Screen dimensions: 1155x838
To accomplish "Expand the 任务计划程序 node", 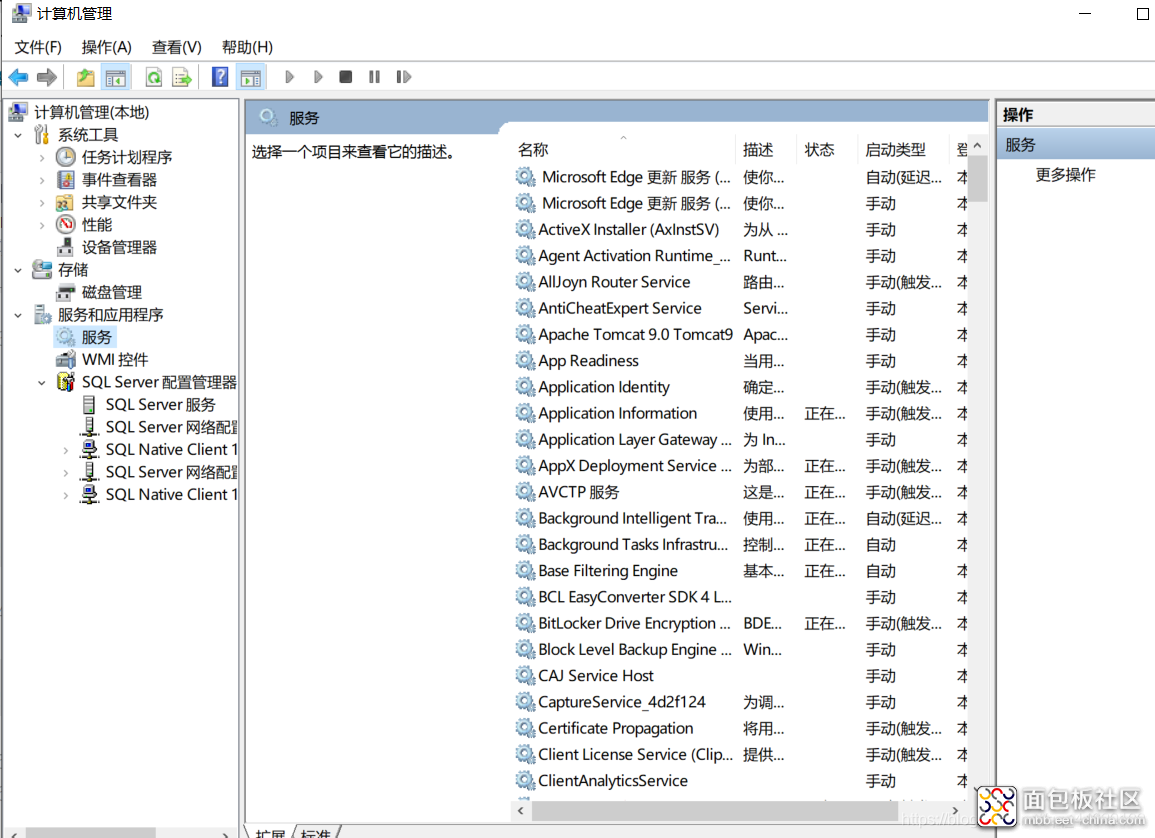I will coord(42,158).
